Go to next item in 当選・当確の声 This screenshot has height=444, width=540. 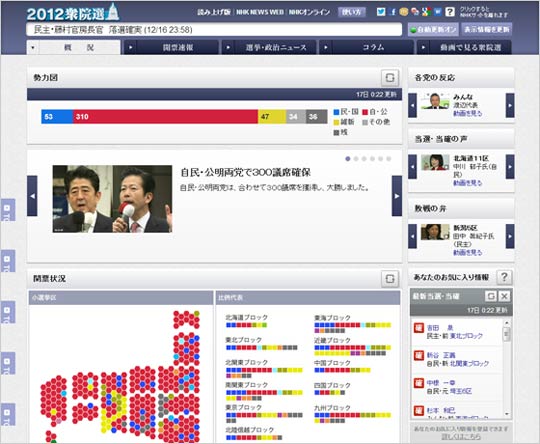[510, 167]
